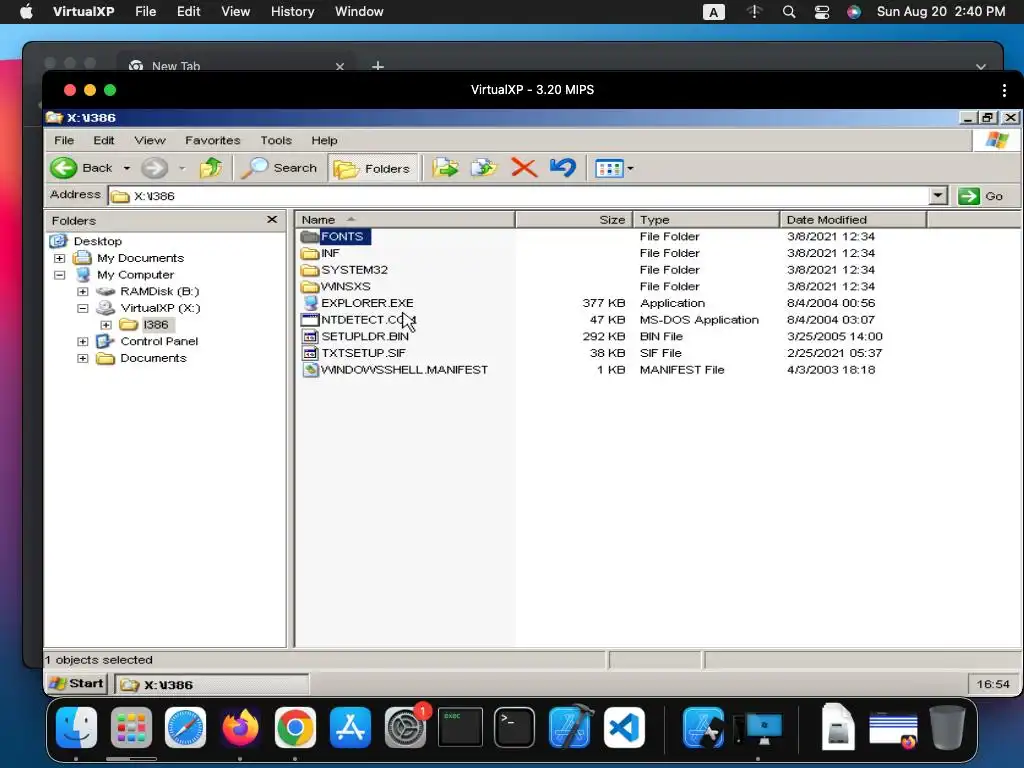1024x768 pixels.
Task: Click the Copy To folder icon
Action: pos(484,168)
